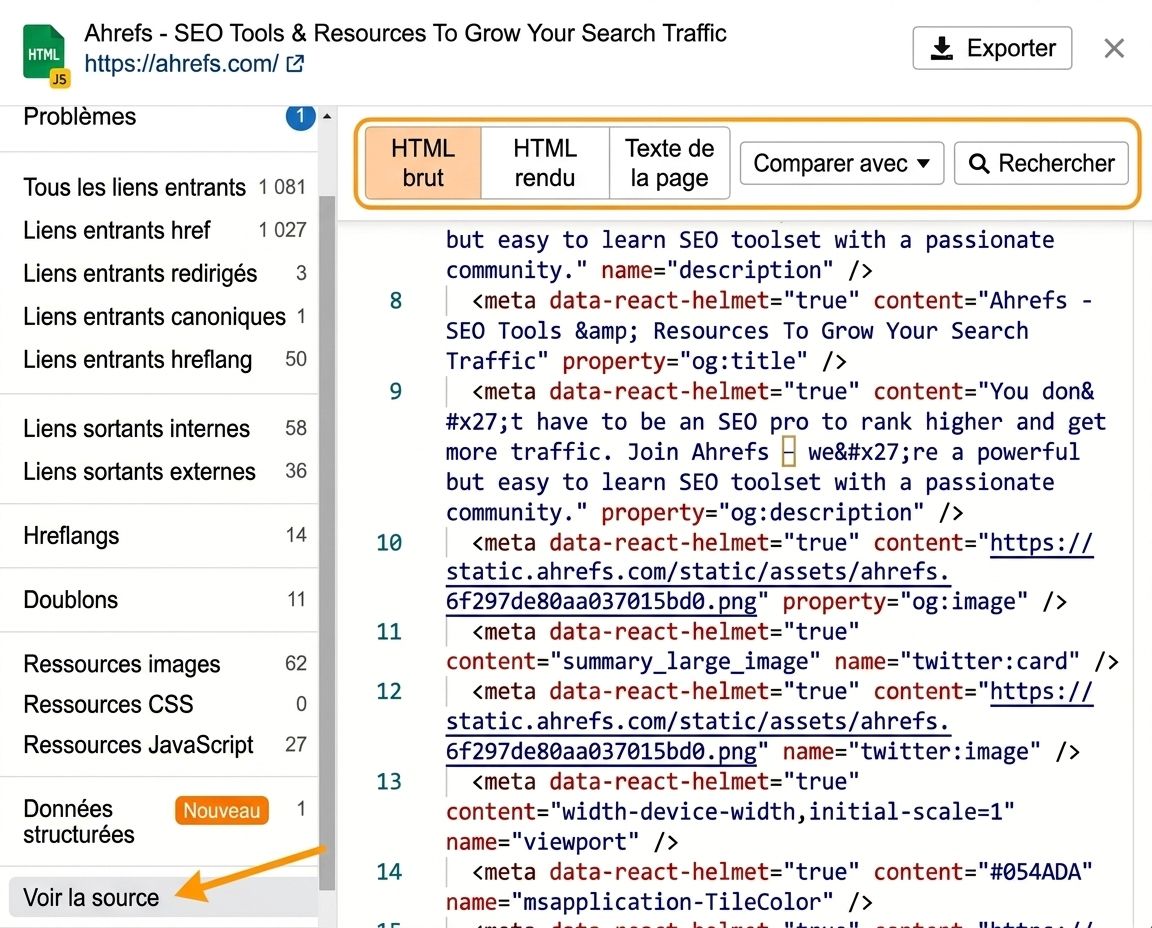
Task: Click property="og:title" attribute text
Action: 685,362
